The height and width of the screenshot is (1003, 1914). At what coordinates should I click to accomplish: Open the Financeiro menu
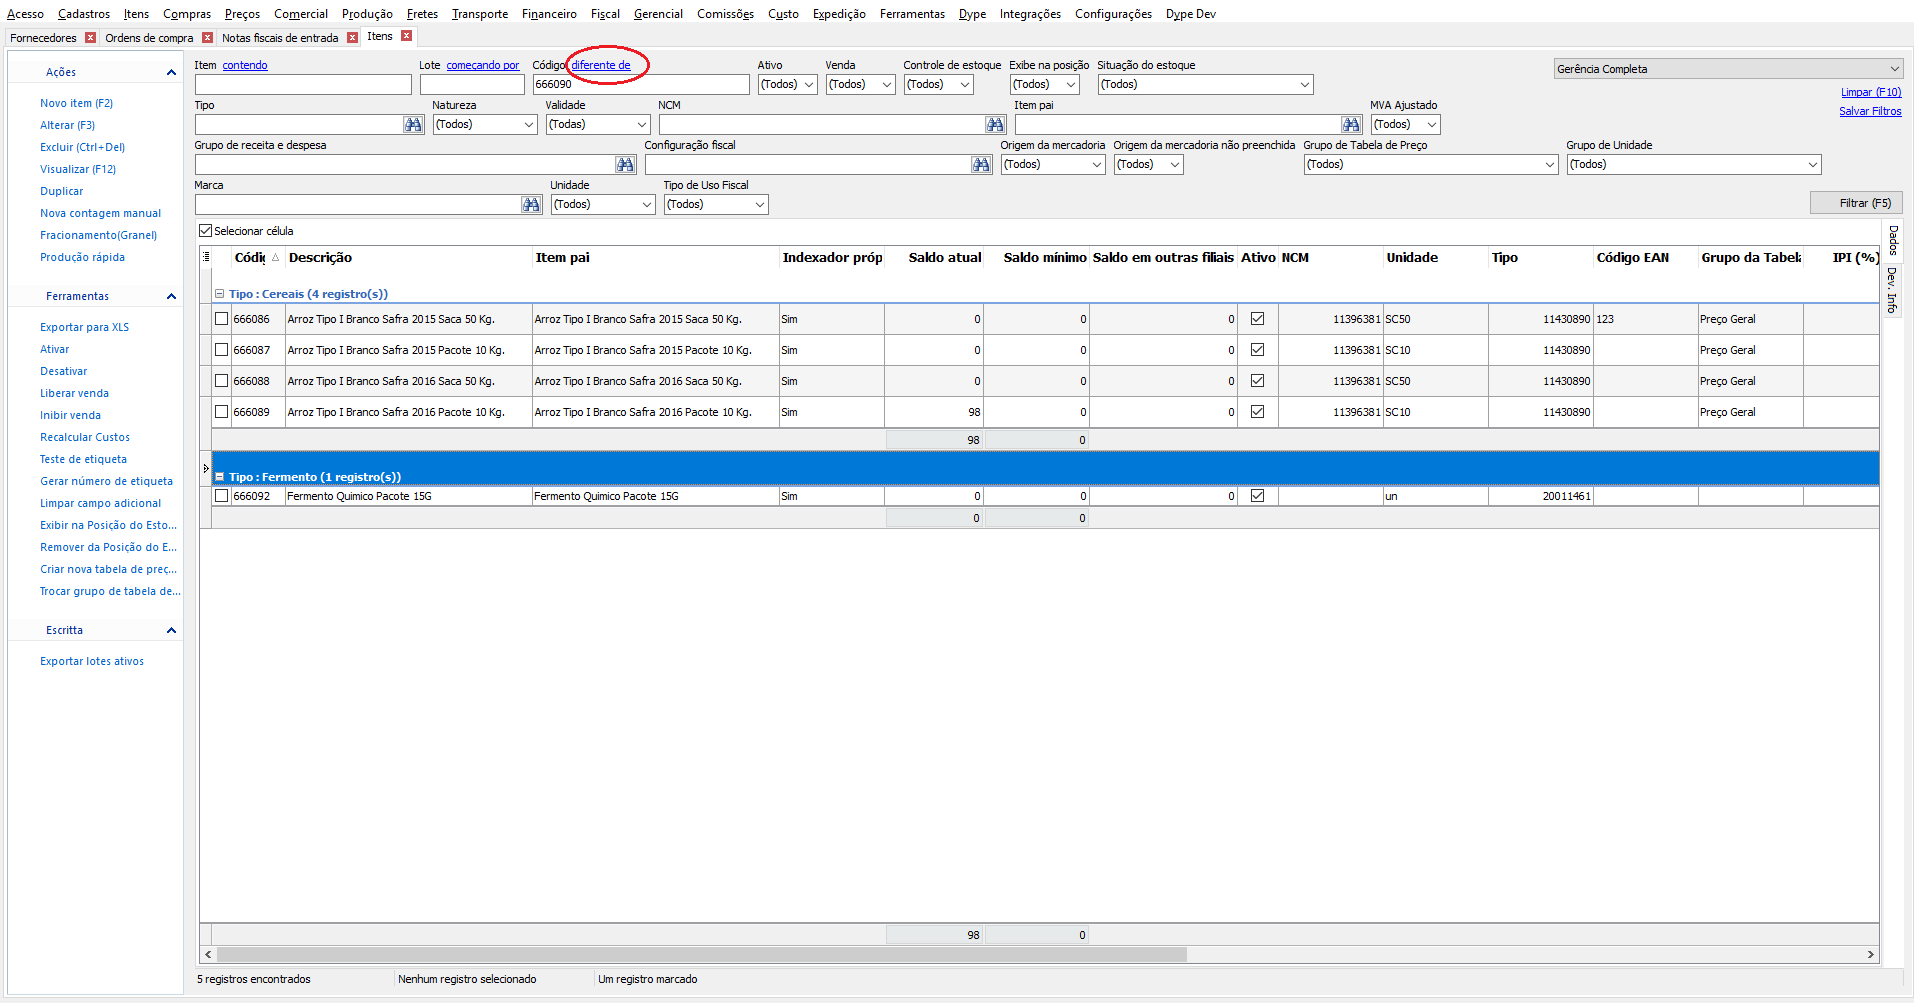pyautogui.click(x=549, y=14)
